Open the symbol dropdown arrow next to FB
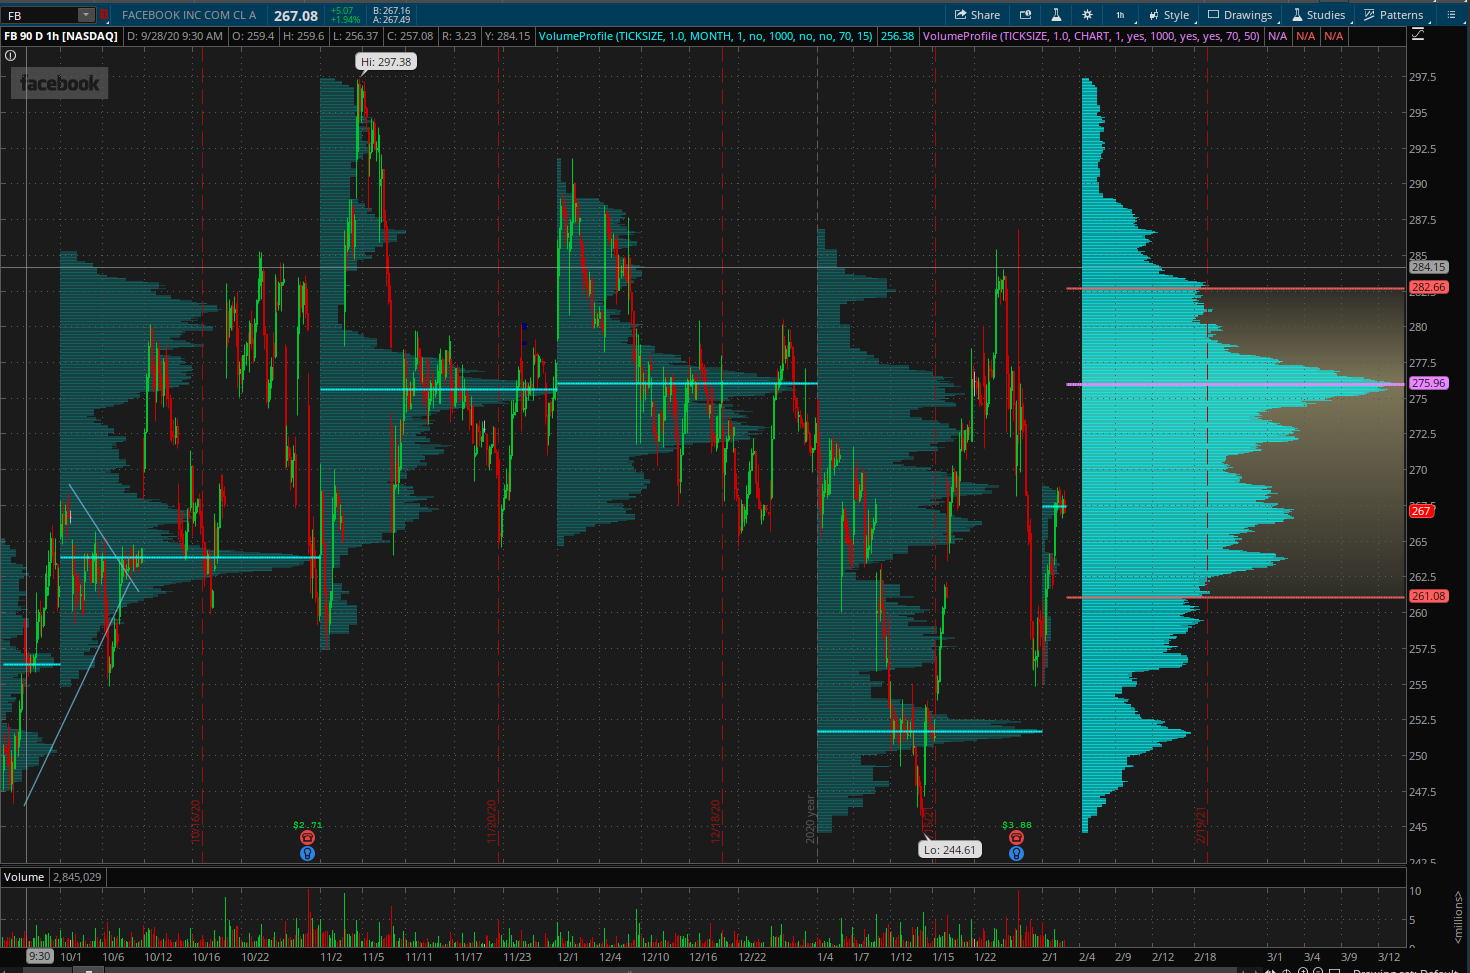Viewport: 1470px width, 973px height. (x=86, y=15)
